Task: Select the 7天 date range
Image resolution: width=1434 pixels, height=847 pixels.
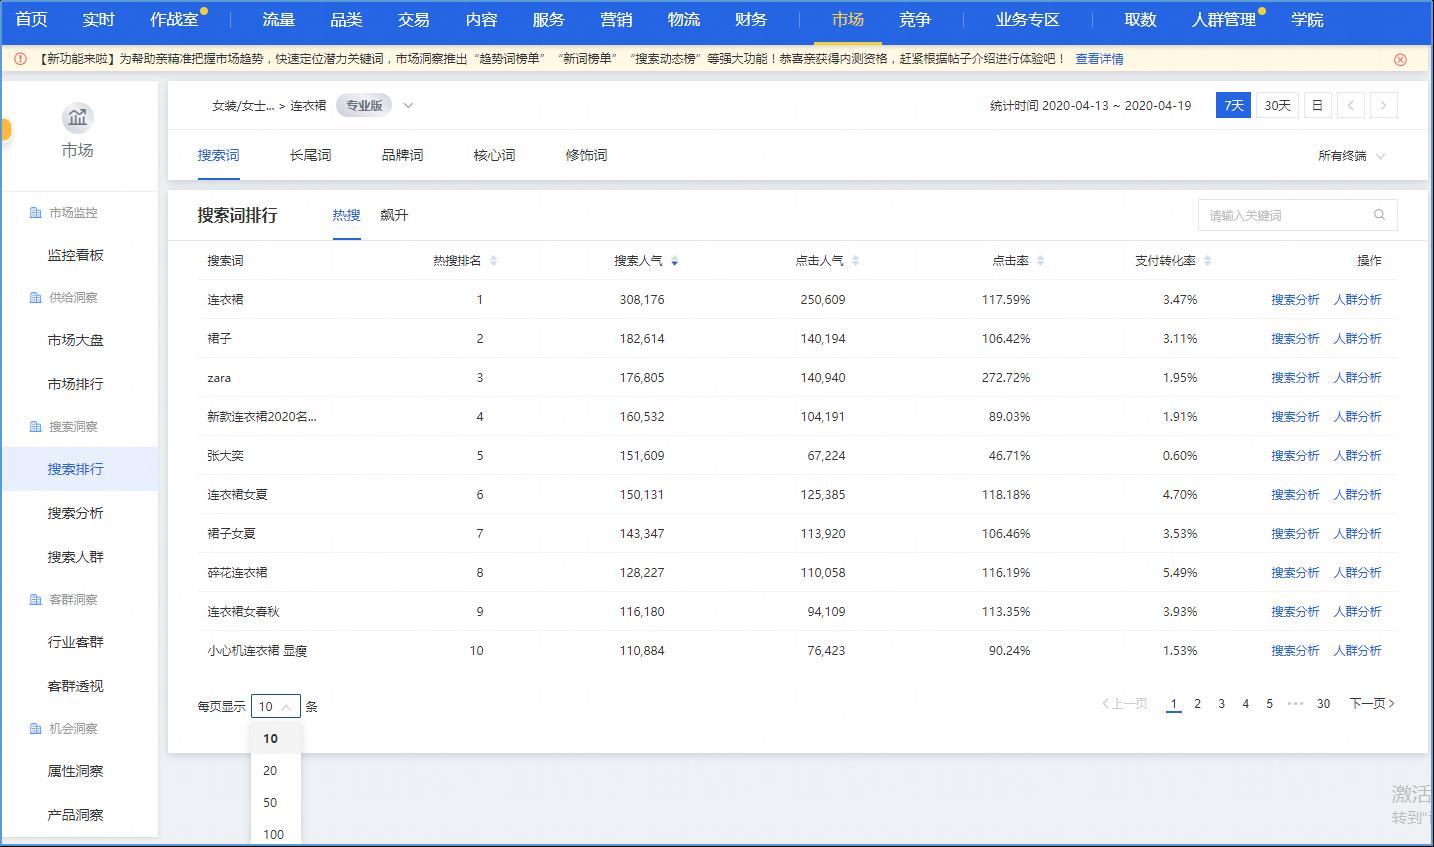Action: pyautogui.click(x=1234, y=105)
